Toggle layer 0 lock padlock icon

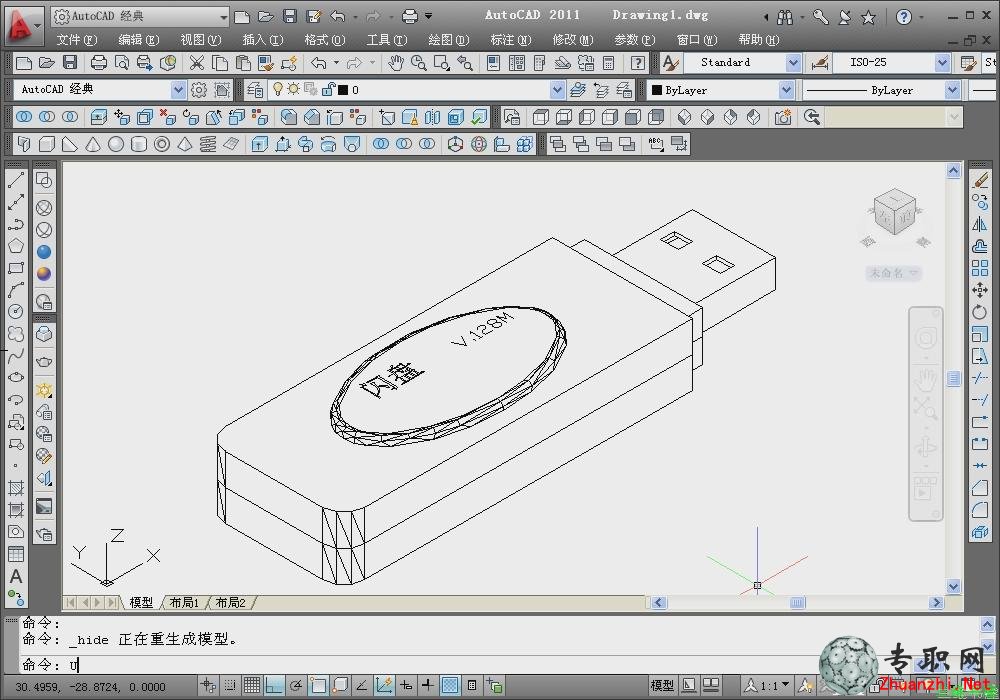click(x=327, y=90)
